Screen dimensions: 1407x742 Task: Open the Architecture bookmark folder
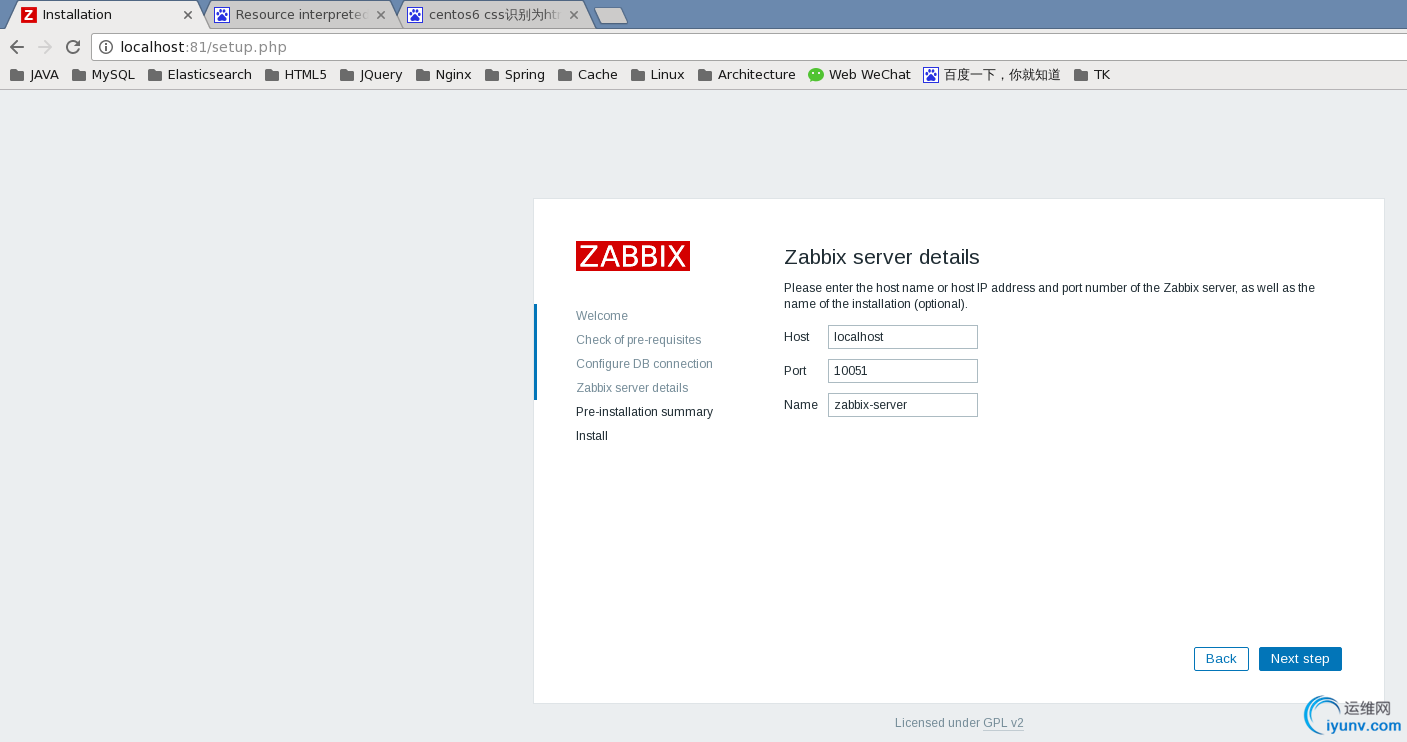747,75
